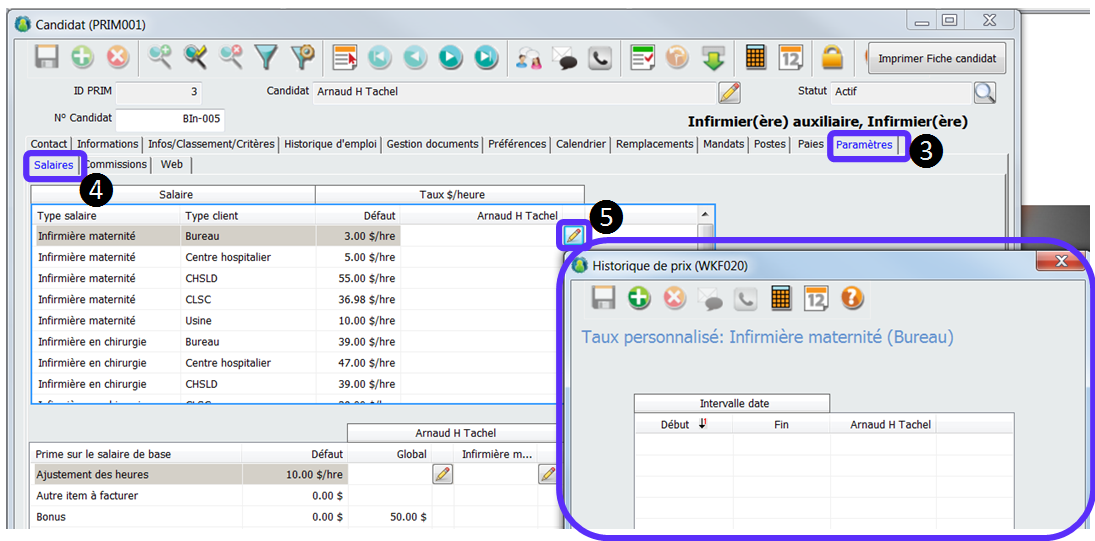The image size is (1095, 541).
Task: Select the Historique d'emploi tab
Action: point(330,144)
